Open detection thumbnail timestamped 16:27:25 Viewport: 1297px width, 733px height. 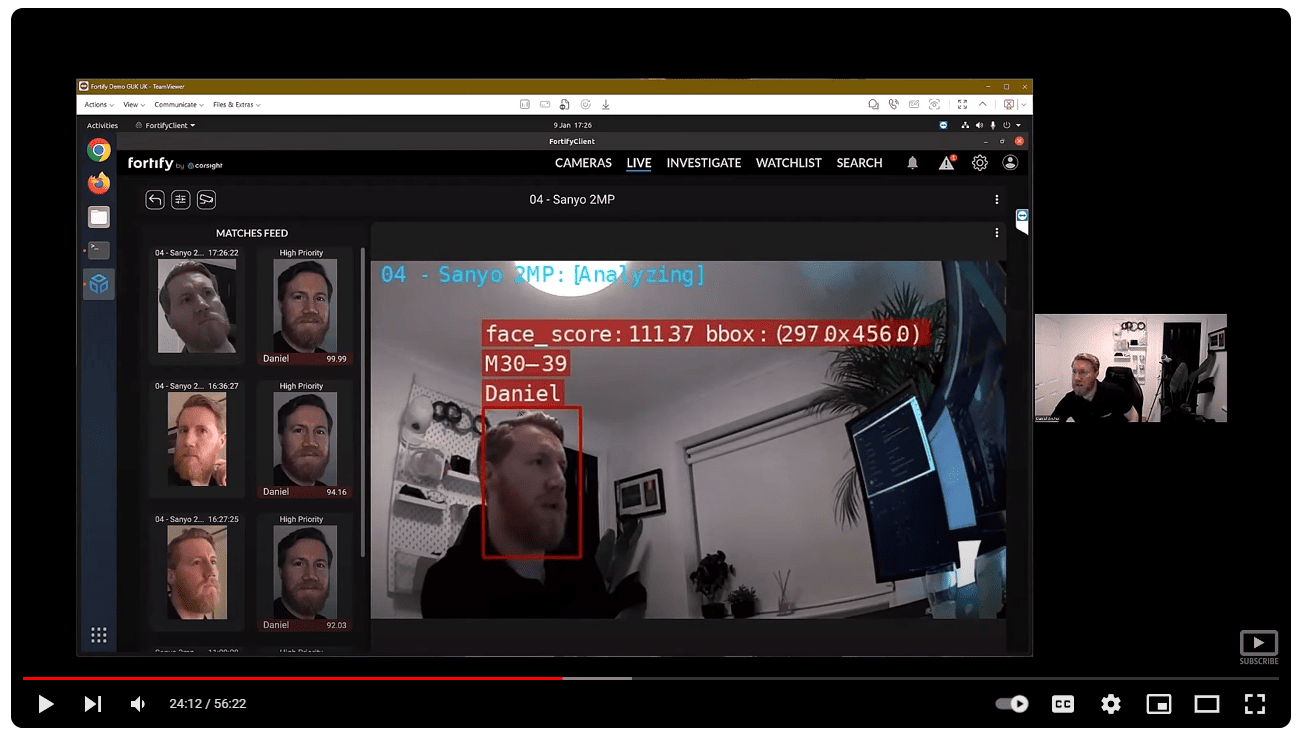197,571
